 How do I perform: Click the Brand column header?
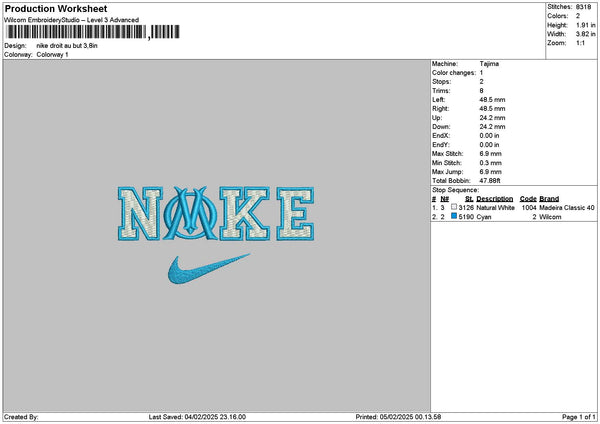[x=549, y=199]
